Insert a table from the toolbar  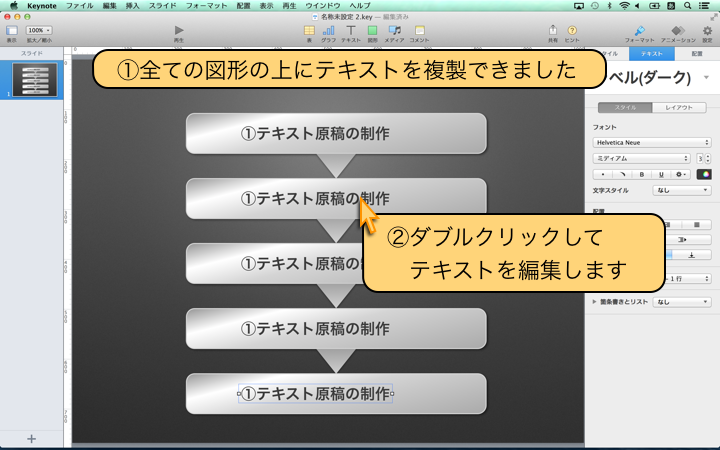(x=308, y=31)
